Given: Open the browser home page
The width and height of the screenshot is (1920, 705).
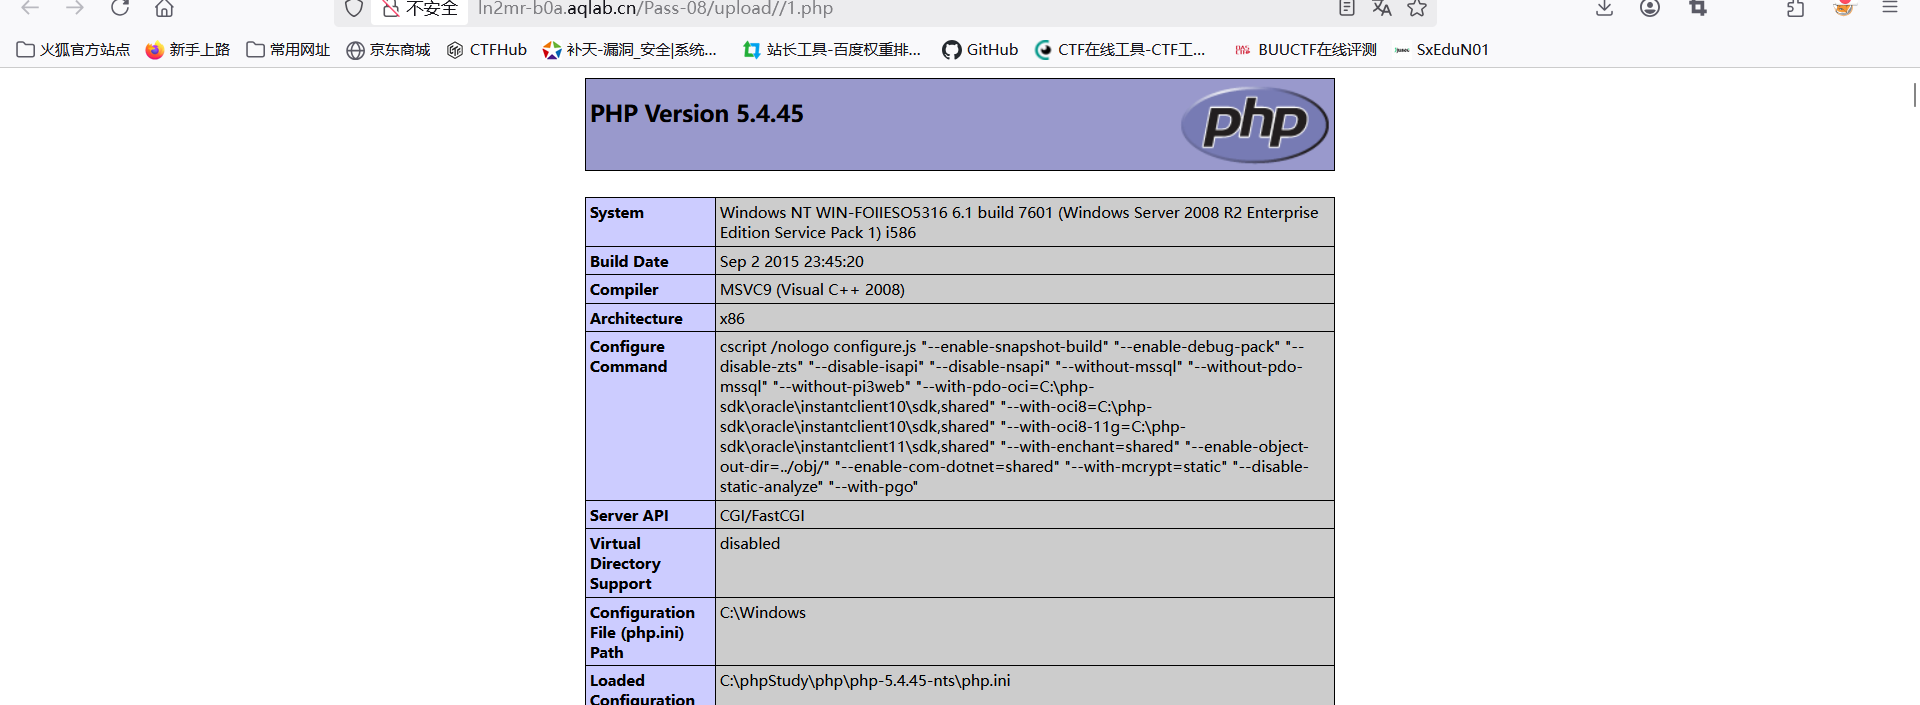Looking at the screenshot, I should (x=164, y=8).
